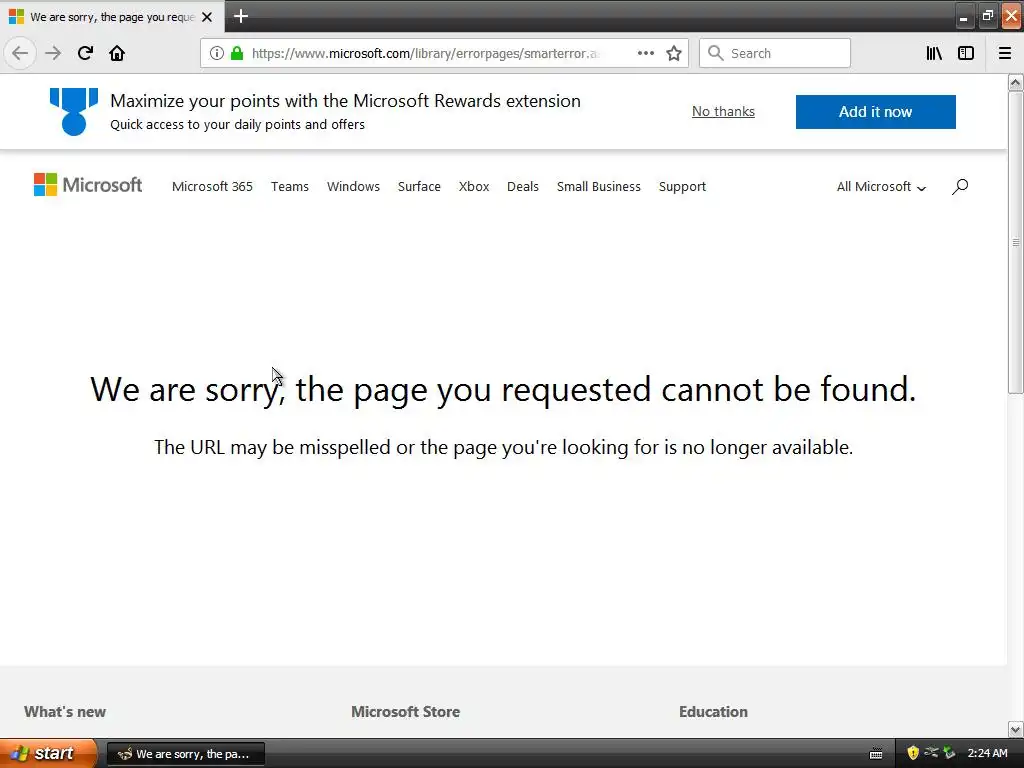Open the Xbox nav item
Image resolution: width=1024 pixels, height=768 pixels.
474,187
